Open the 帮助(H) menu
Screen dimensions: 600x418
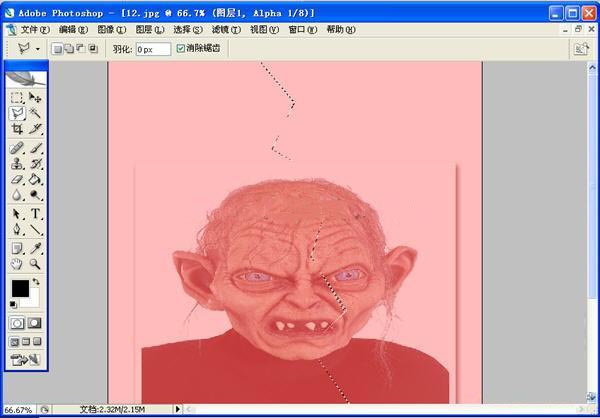[341, 30]
